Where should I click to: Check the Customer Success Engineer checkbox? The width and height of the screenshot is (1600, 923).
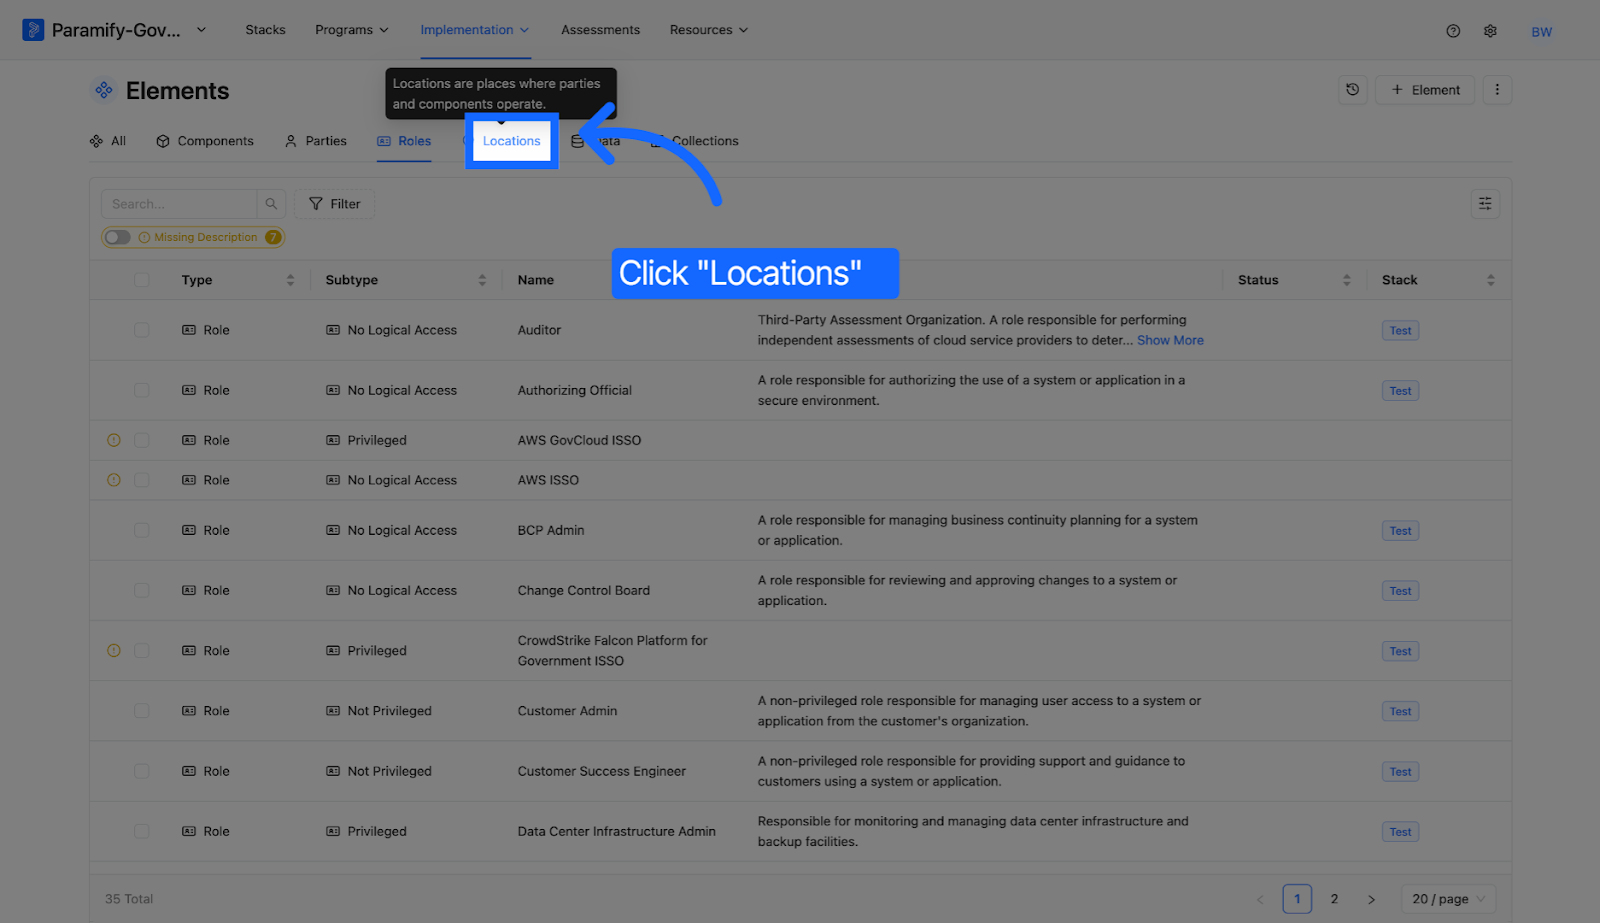[142, 771]
